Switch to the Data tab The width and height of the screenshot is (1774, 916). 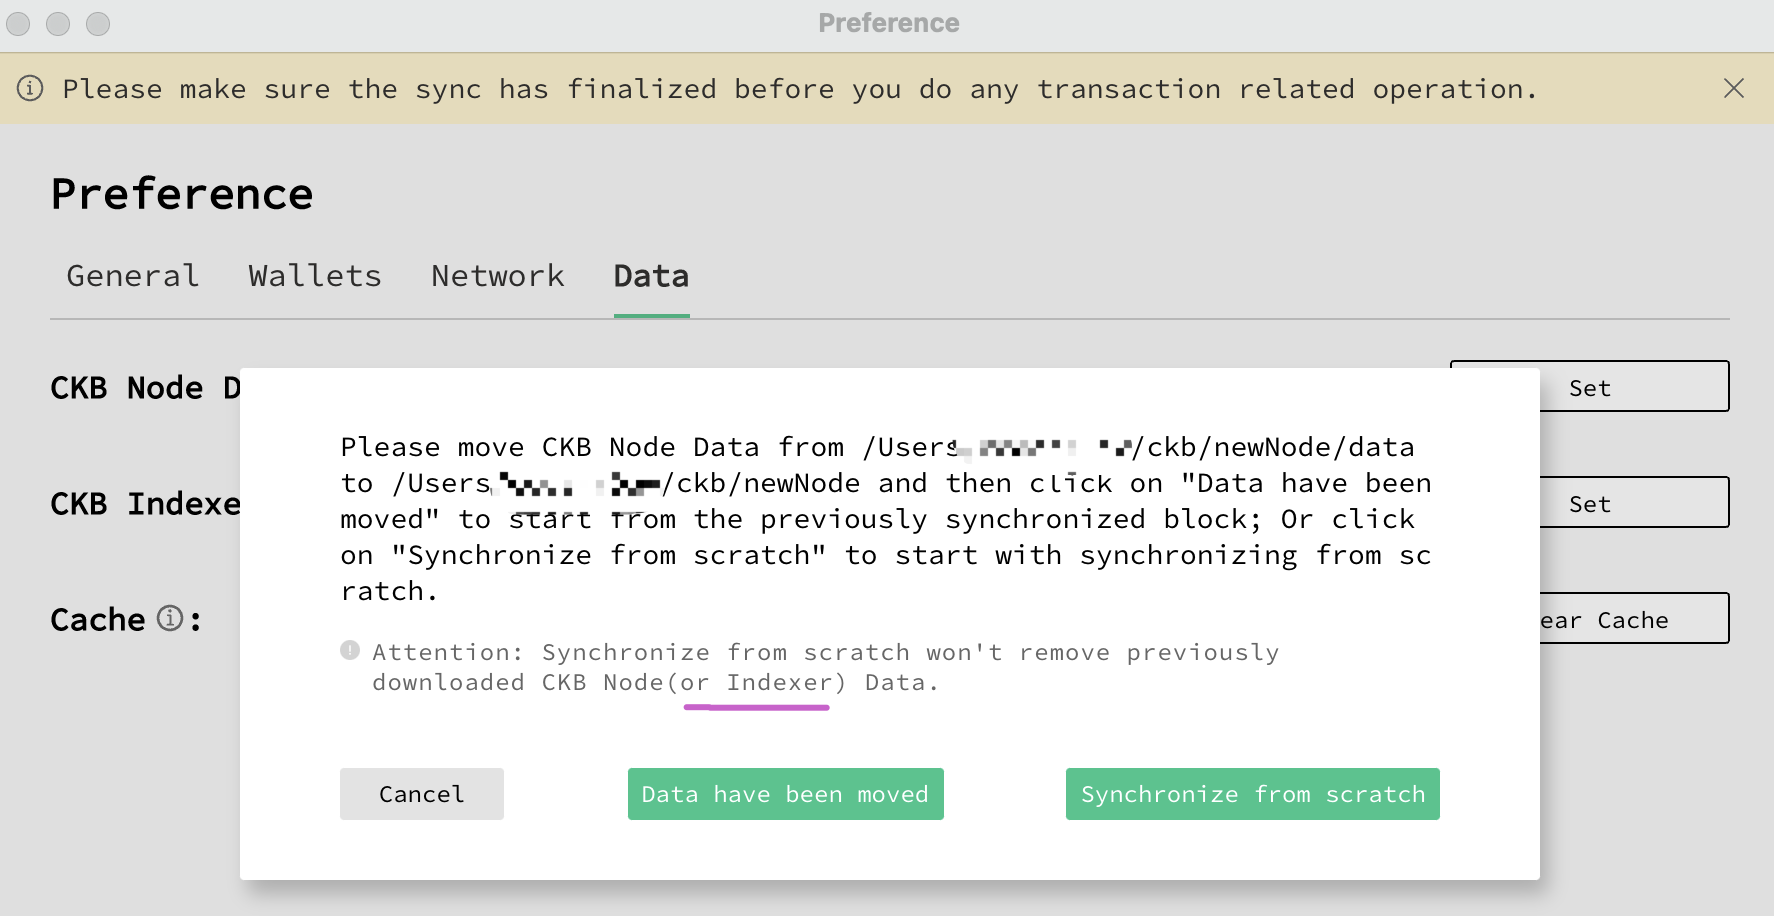point(650,276)
